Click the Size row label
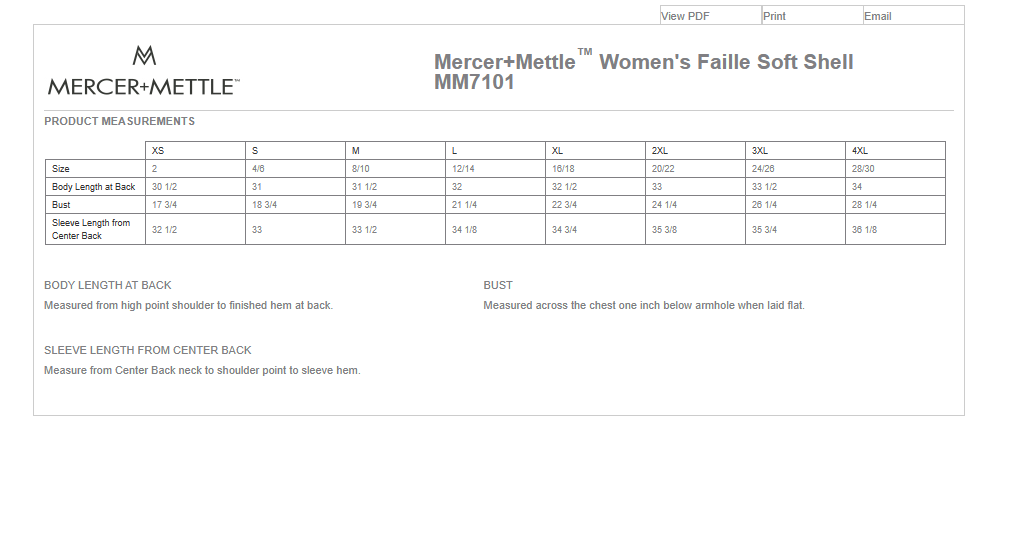1020x541 pixels. tap(61, 169)
